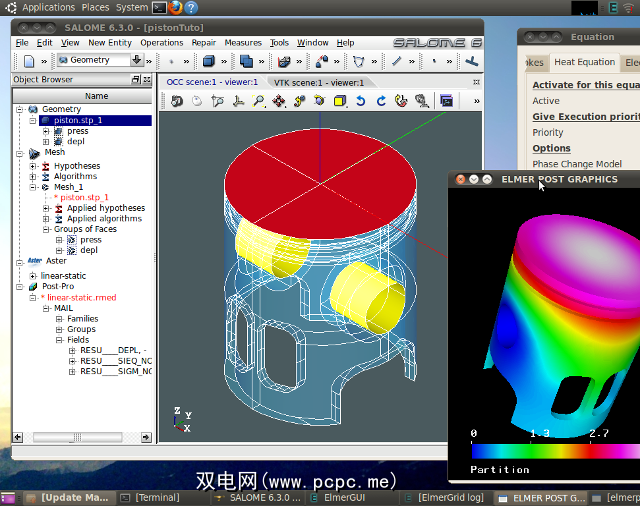Open the Measures menu
The image size is (640, 506).
[x=242, y=43]
